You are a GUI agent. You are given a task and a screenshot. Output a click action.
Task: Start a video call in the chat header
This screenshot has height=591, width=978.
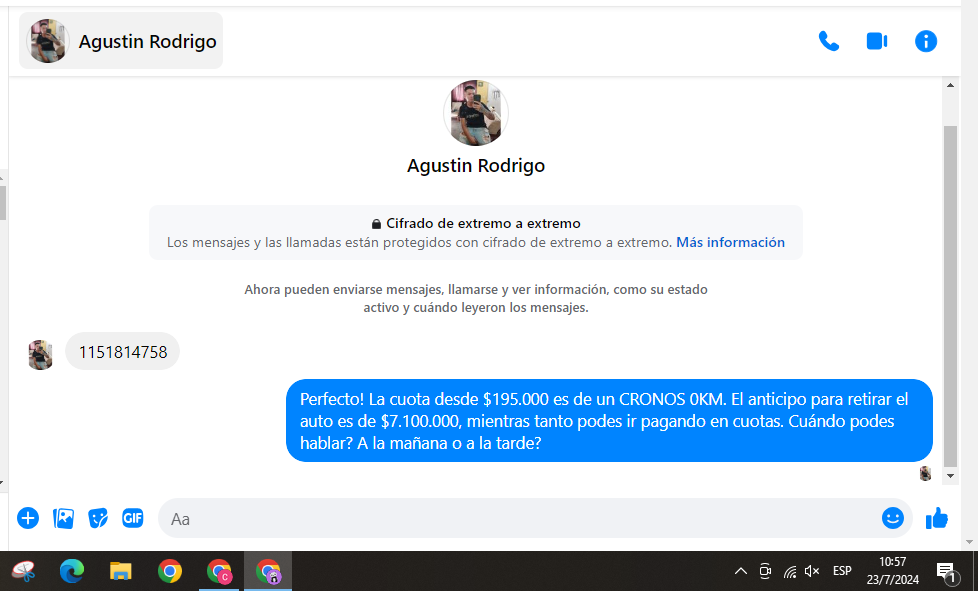pos(877,41)
